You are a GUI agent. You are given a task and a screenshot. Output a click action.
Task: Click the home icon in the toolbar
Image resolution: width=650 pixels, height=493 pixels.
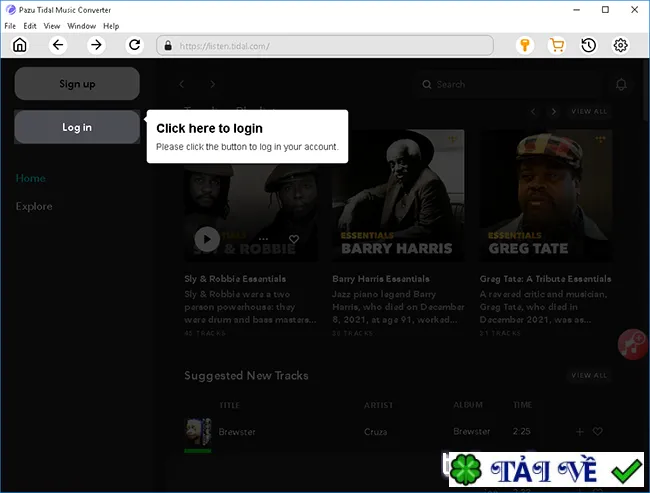pos(19,45)
